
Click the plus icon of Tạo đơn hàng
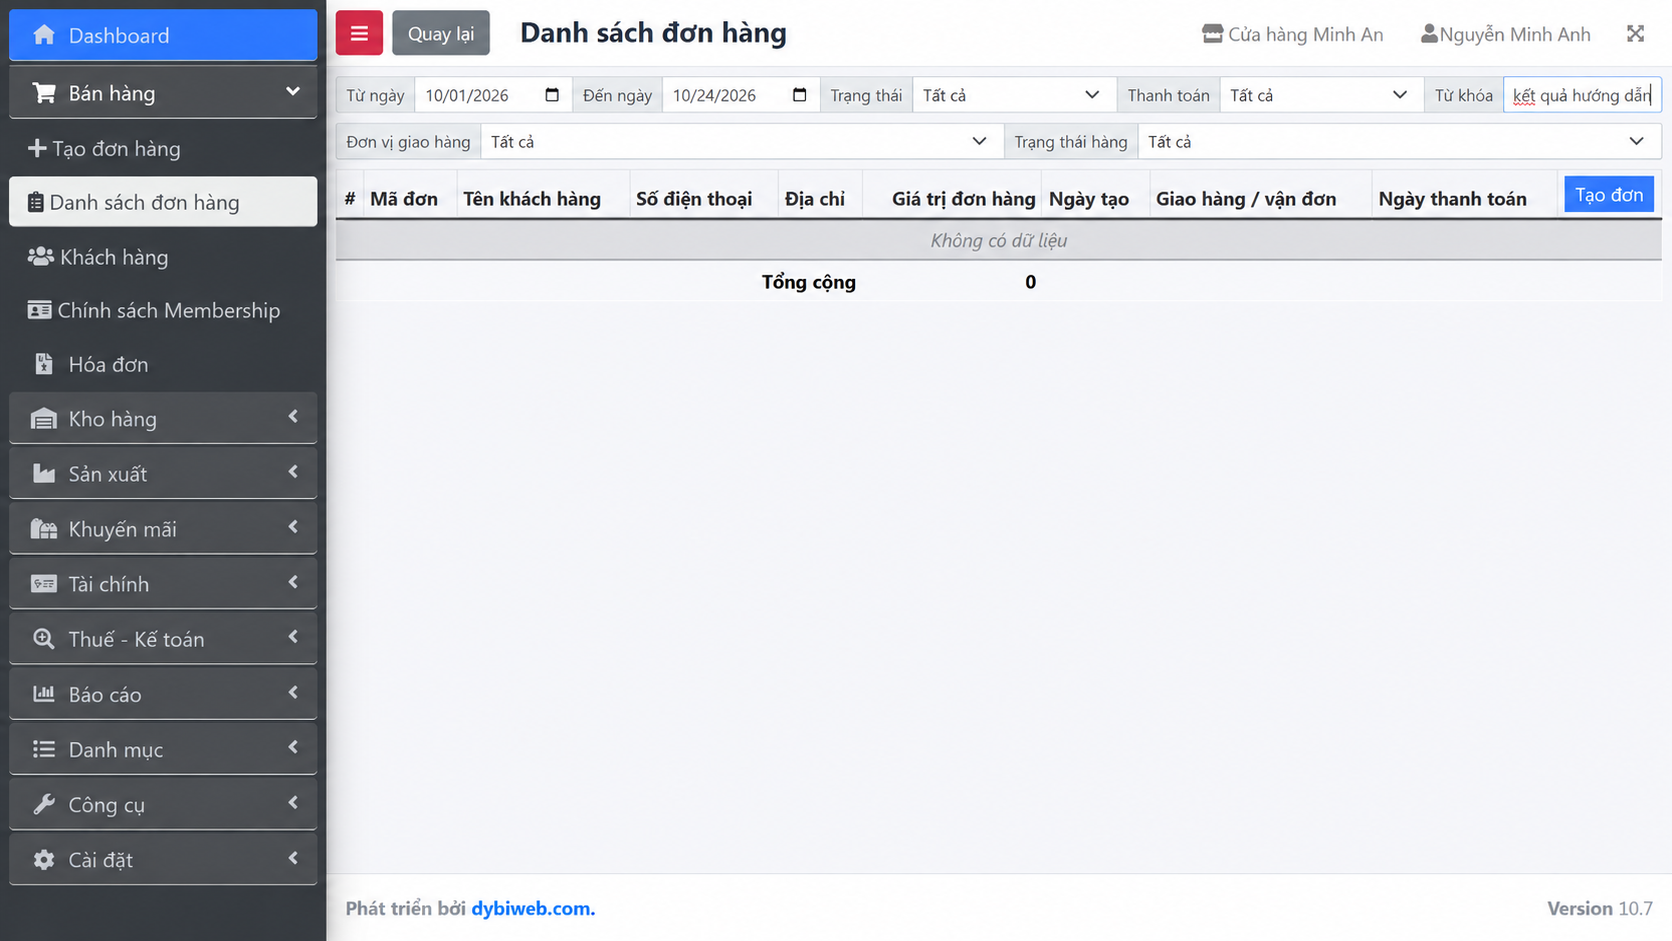(37, 148)
